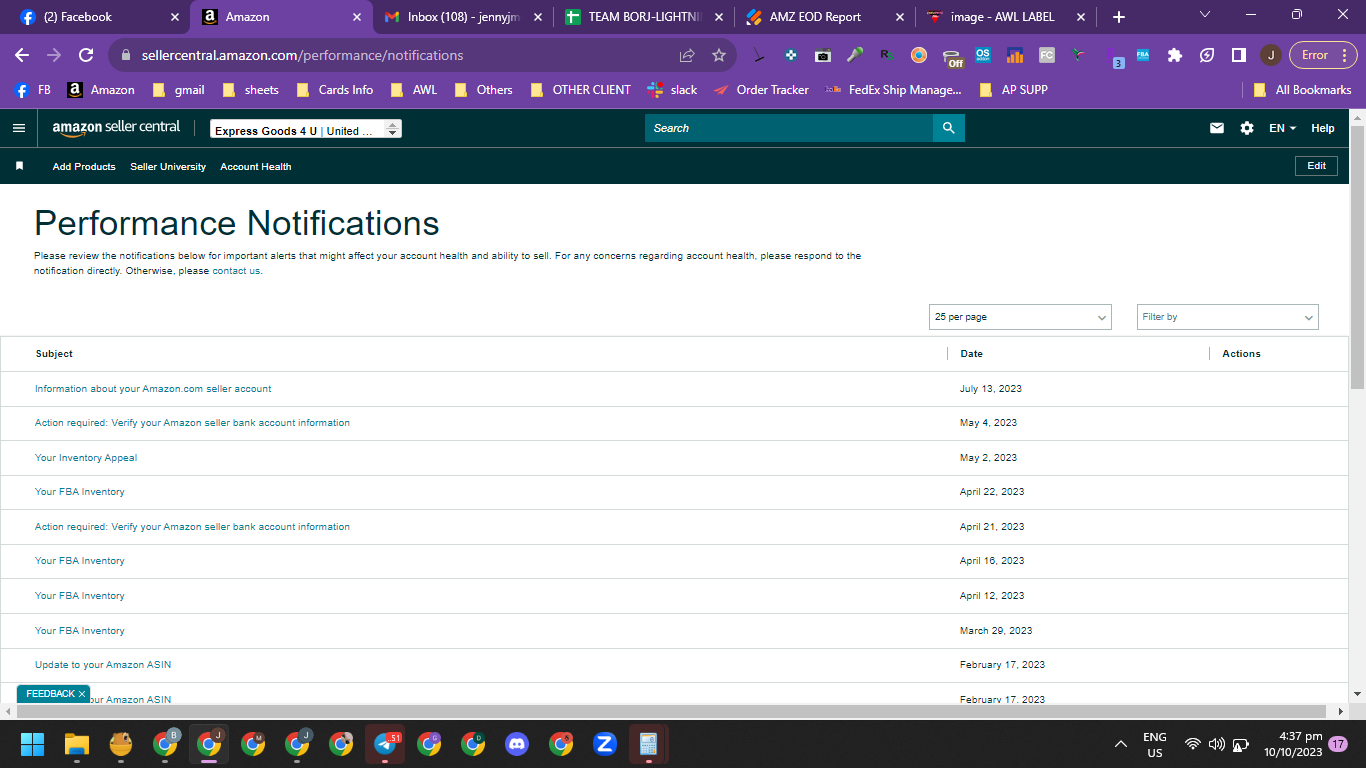
Task: Open Your FBA Inventory notification from March 29
Action: (x=80, y=631)
